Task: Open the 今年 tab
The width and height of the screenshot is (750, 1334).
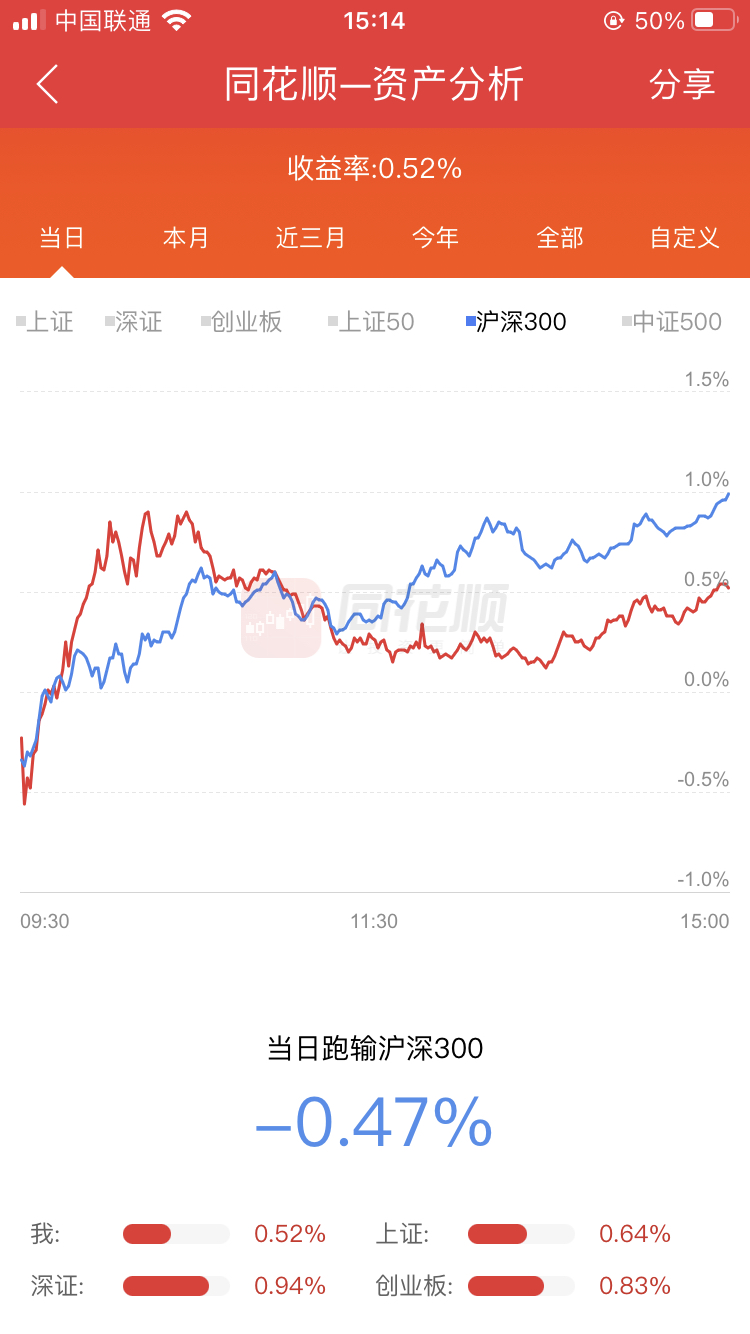Action: click(x=436, y=238)
